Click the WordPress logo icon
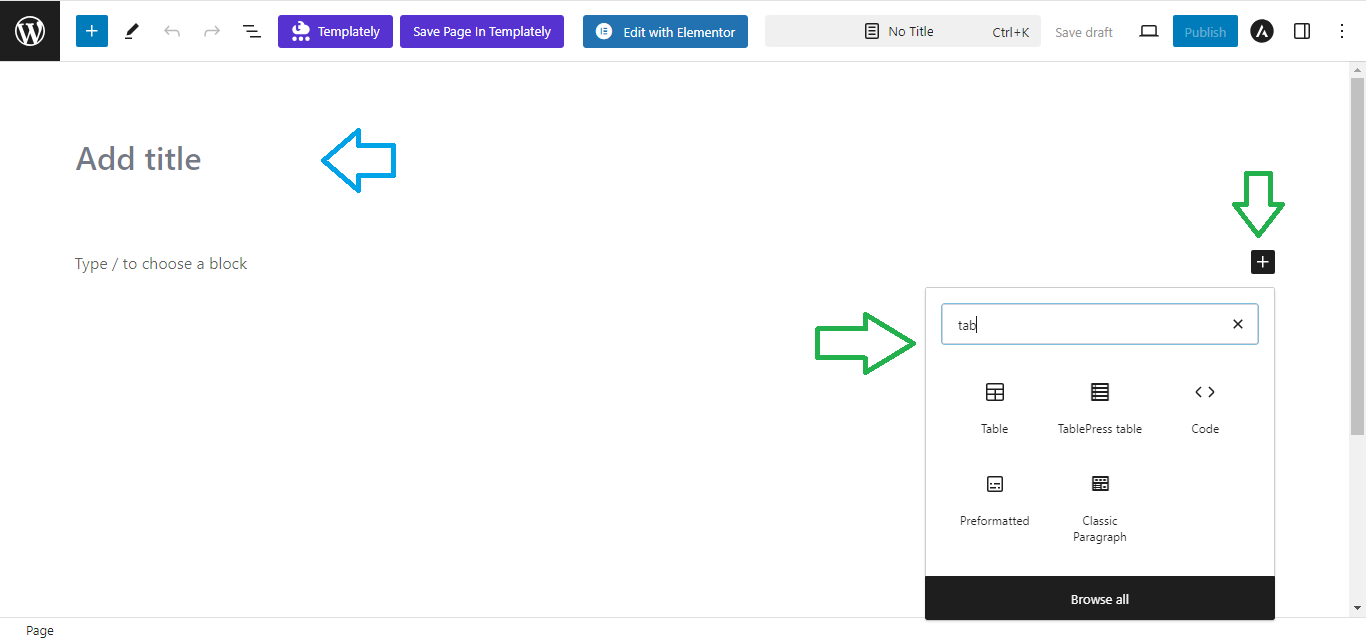1366x640 pixels. click(x=30, y=31)
